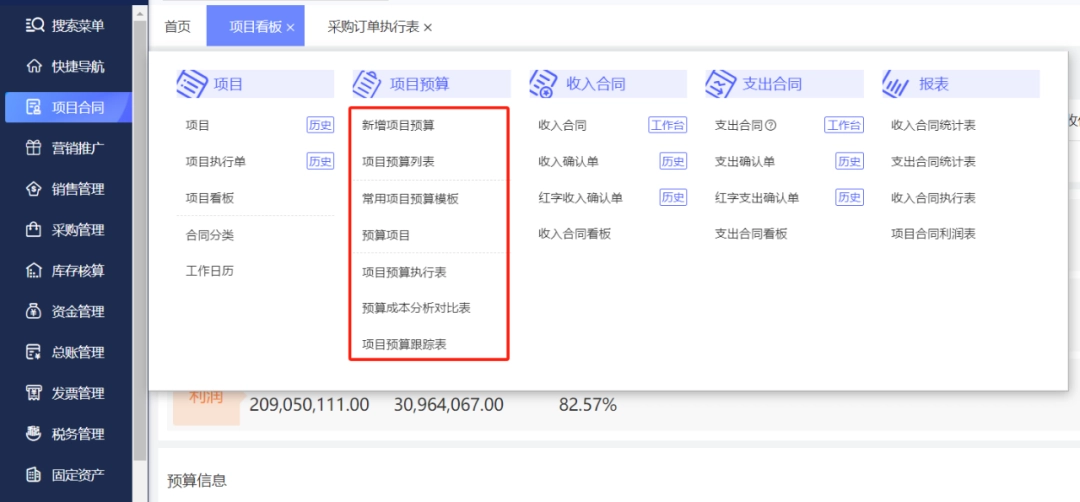Open 采购管理 bag icon in sidebar

34,229
